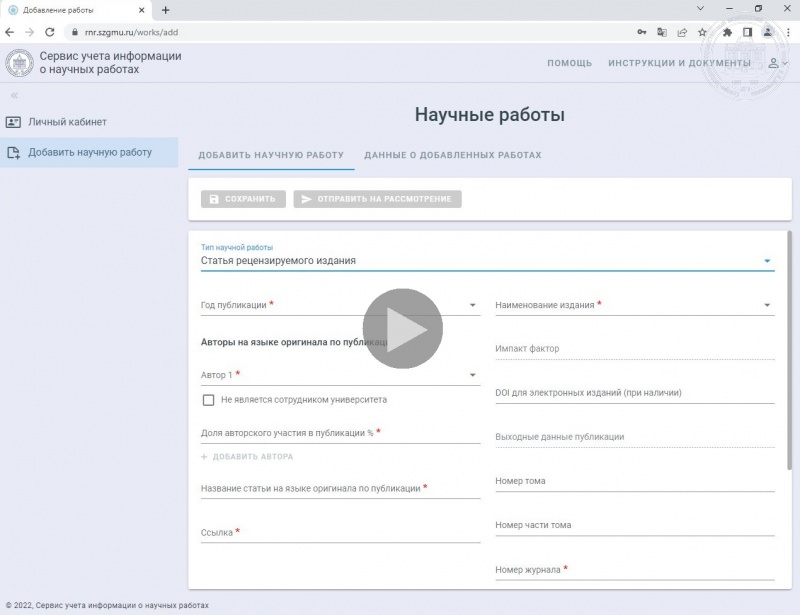Viewport: 800px width, 615px height.
Task: Open the extensions puzzle icon
Action: point(727,32)
